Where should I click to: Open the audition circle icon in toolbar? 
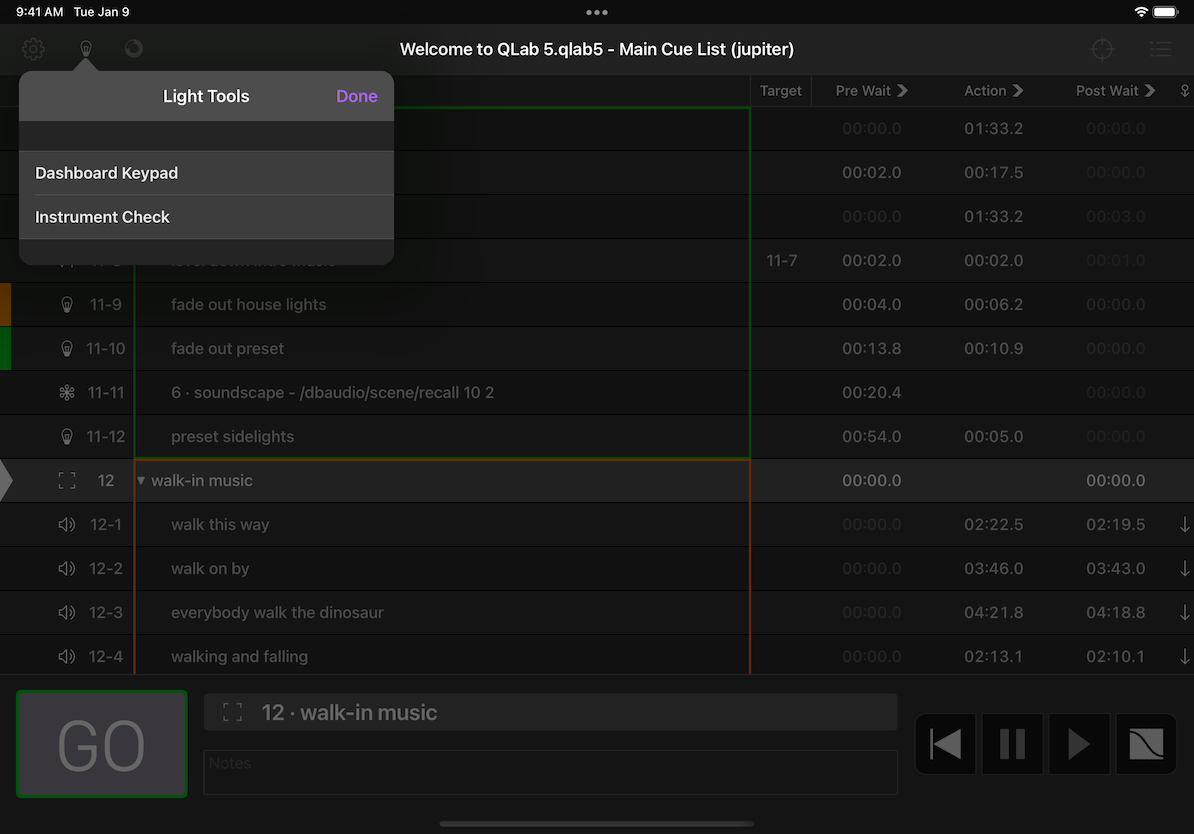coord(133,49)
